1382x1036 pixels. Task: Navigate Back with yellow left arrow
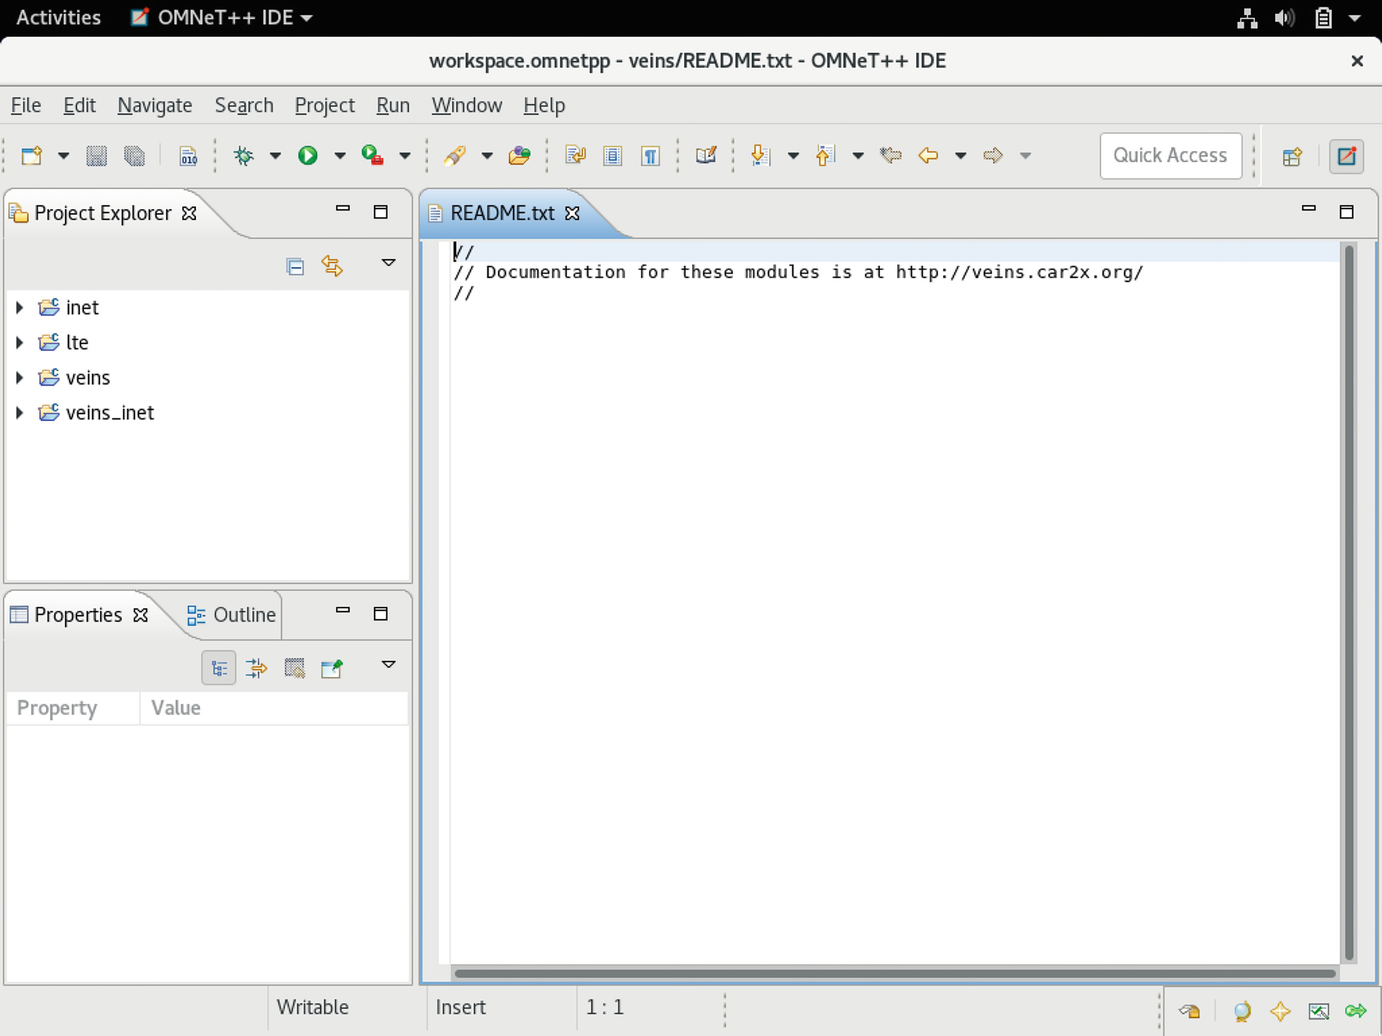[928, 155]
